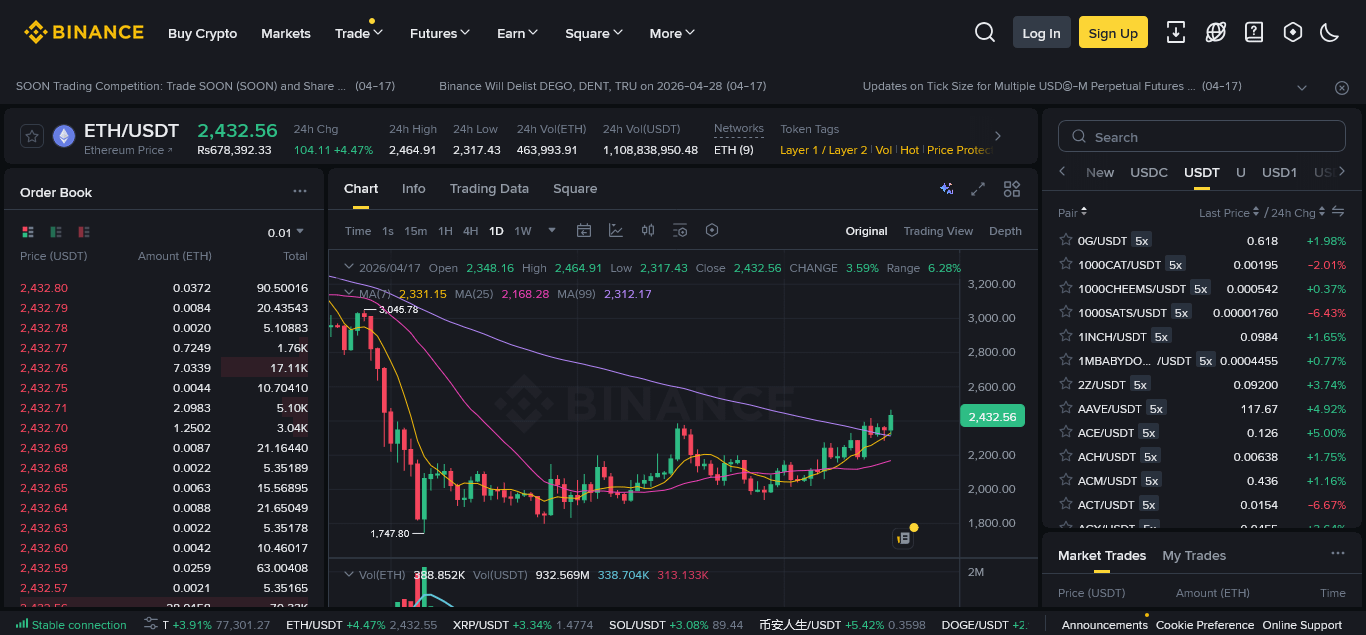Open the app download icon
The image size is (1366, 635).
tap(1176, 32)
